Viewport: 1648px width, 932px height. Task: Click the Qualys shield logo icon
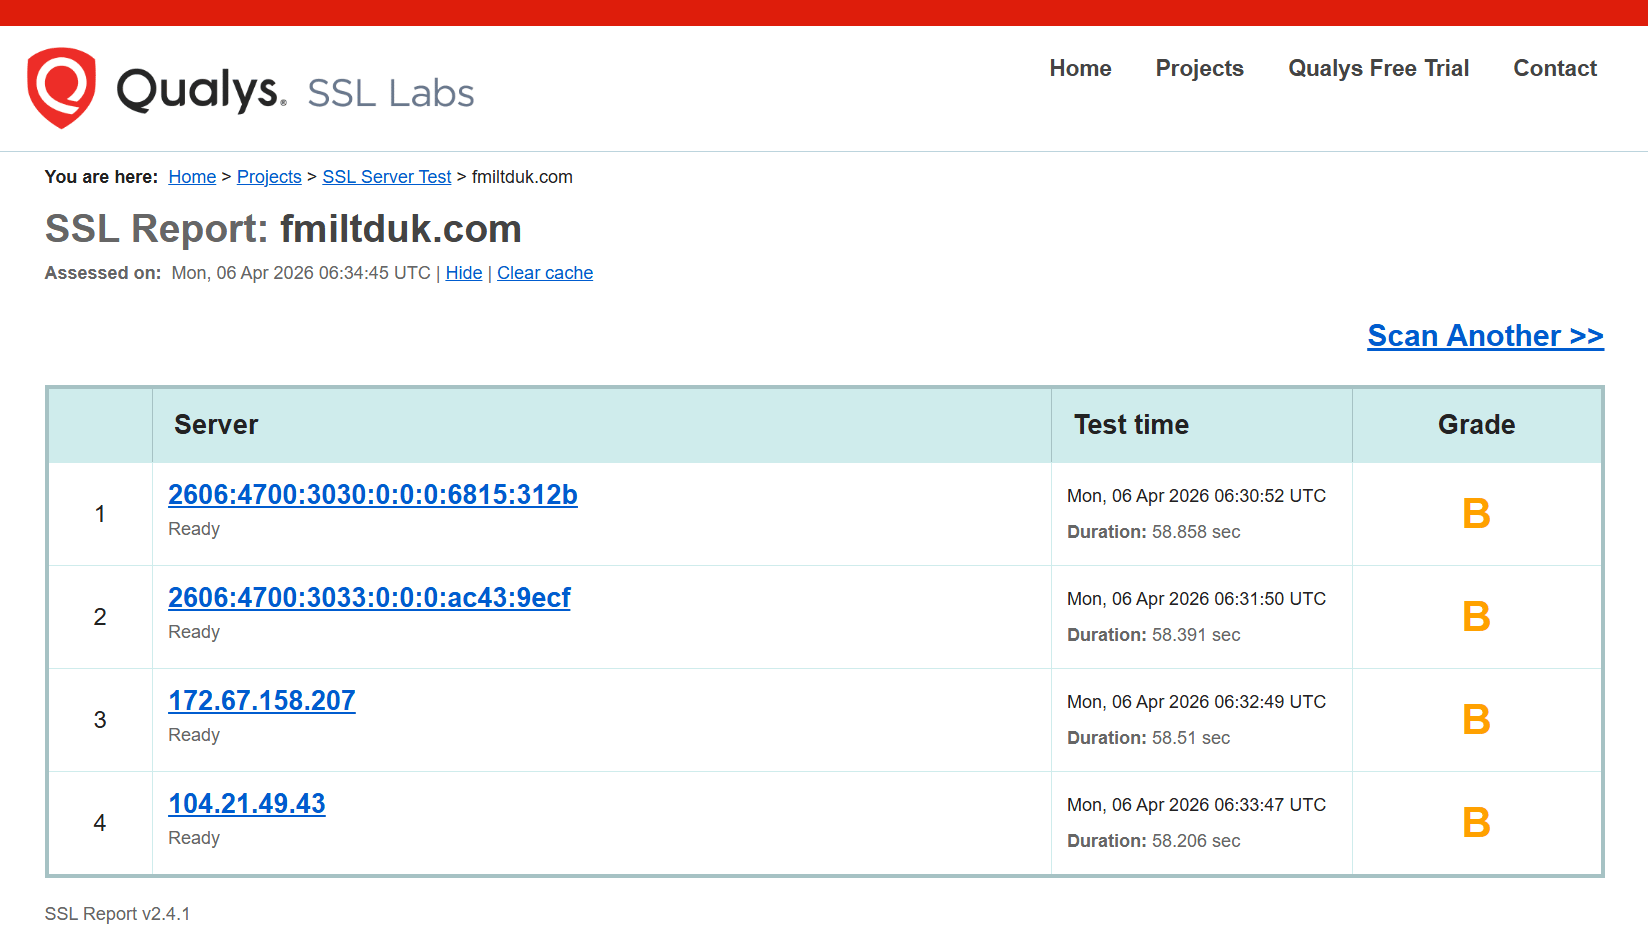point(61,88)
